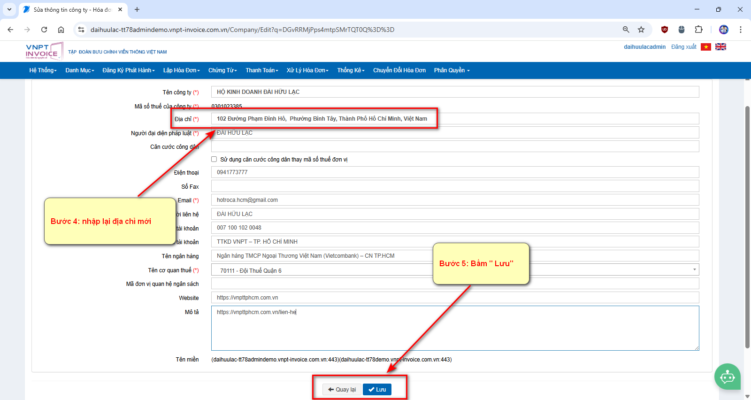Click the Tên công ty input field

click(455, 91)
